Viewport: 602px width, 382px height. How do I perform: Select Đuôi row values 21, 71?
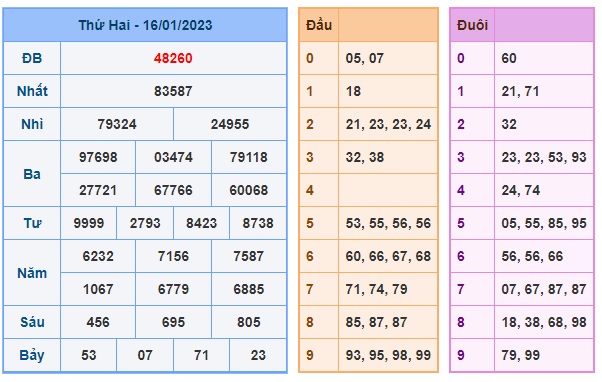pos(520,91)
